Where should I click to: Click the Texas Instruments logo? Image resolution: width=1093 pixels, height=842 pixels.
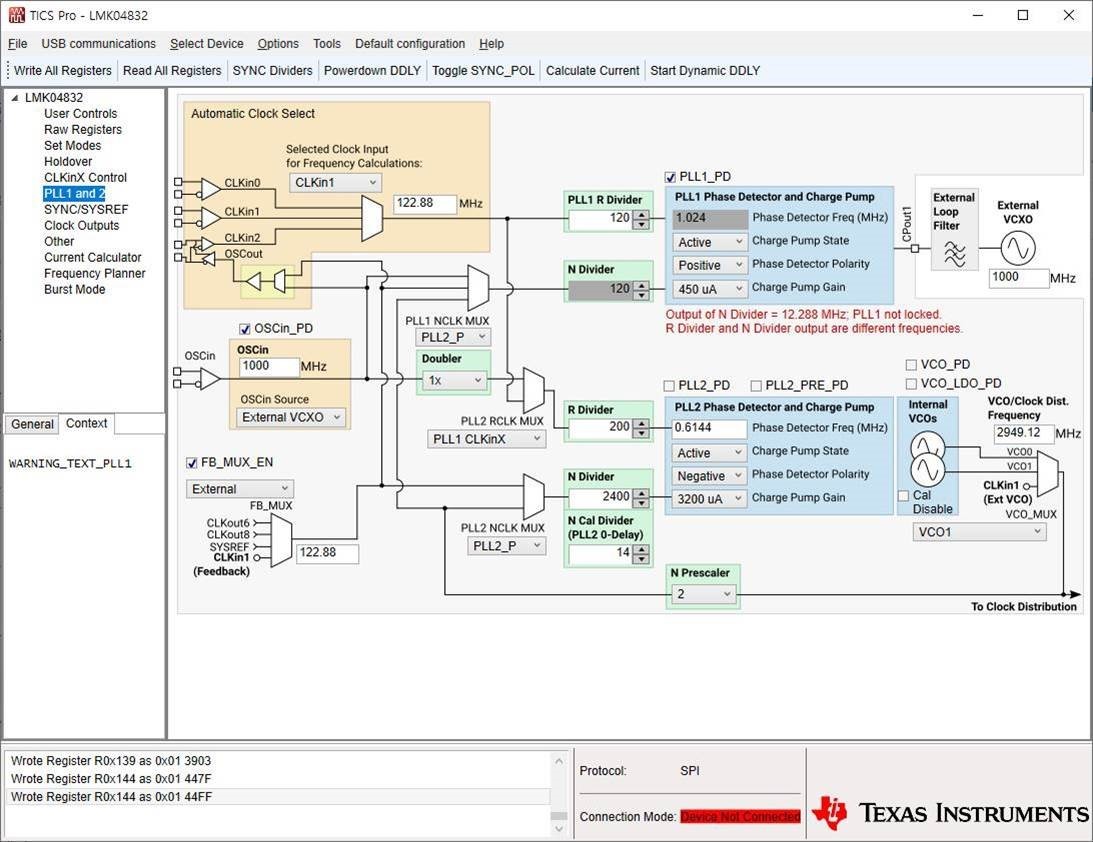coord(950,813)
